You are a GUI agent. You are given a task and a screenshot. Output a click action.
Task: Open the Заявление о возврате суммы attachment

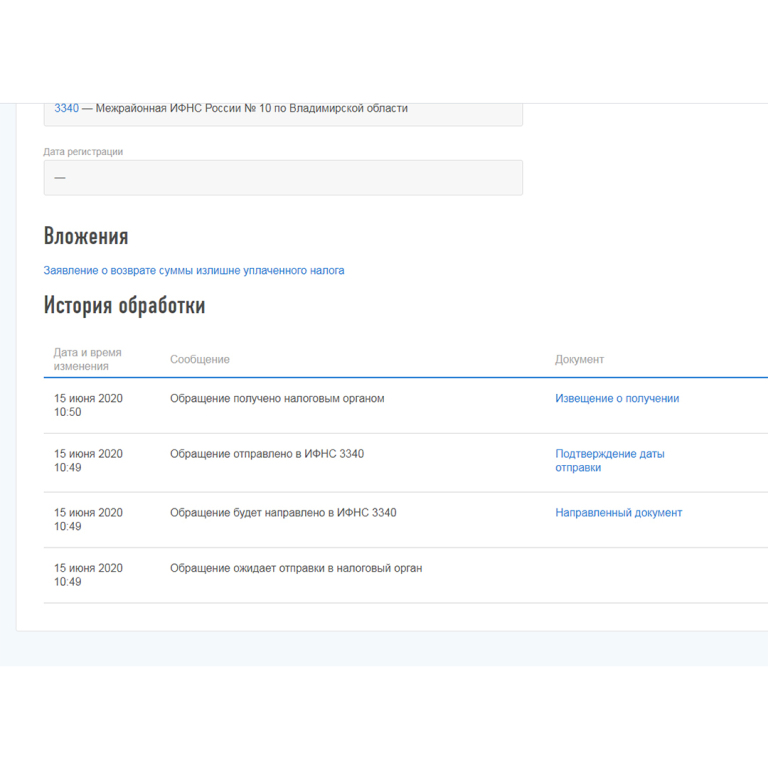(193, 270)
